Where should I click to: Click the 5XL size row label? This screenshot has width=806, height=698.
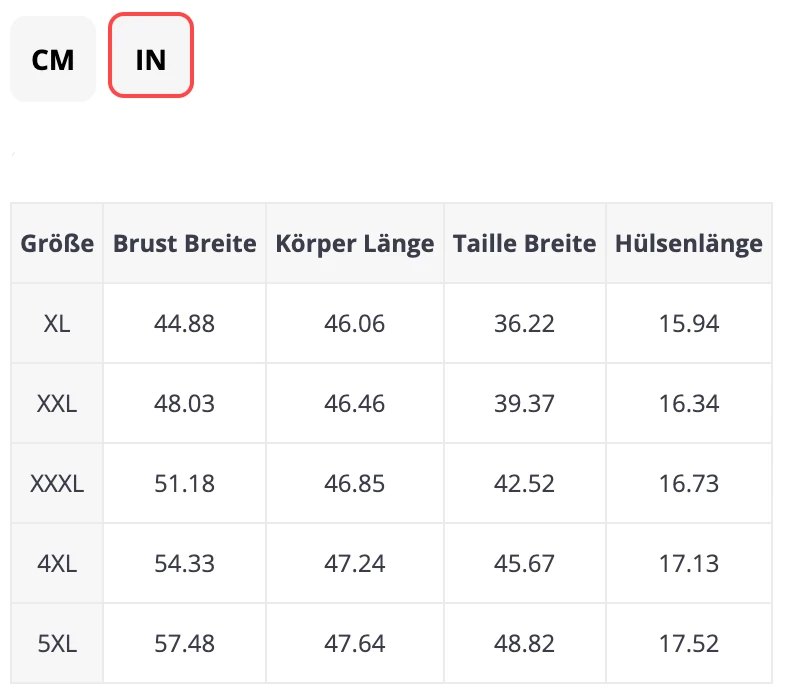point(58,643)
